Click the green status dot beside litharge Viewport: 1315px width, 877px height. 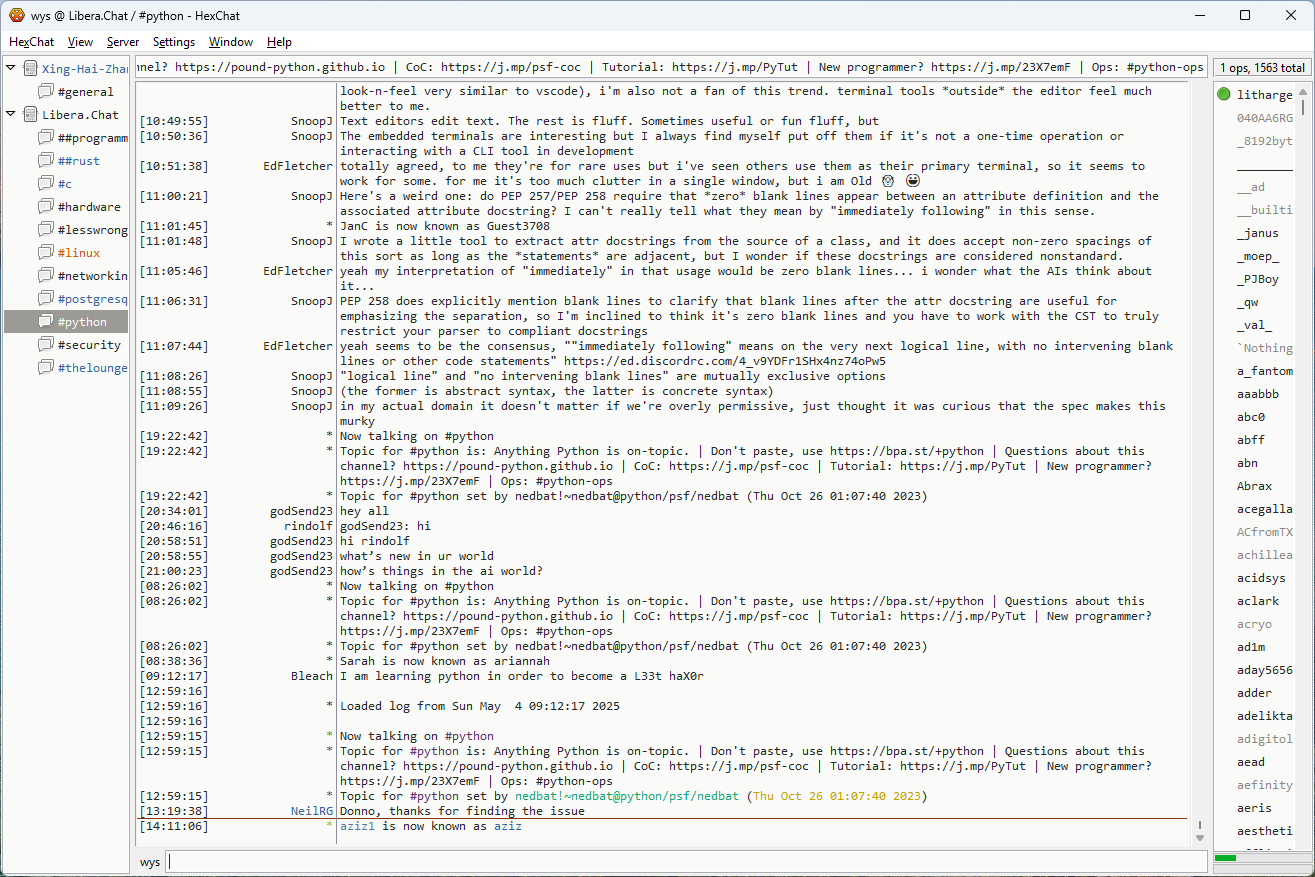(x=1224, y=95)
